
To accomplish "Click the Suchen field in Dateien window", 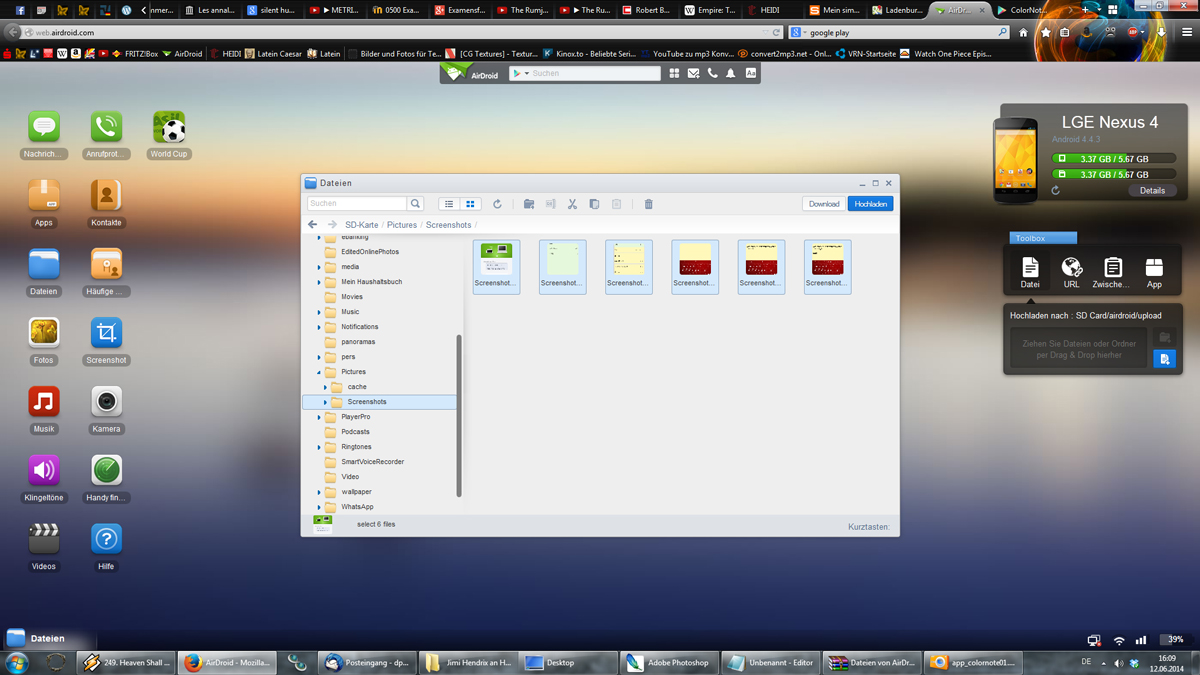I will coord(357,204).
